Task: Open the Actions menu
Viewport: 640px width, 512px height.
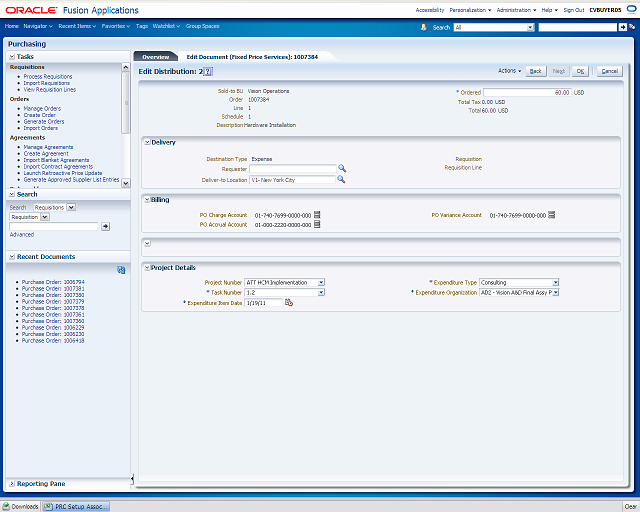Action: 509,71
